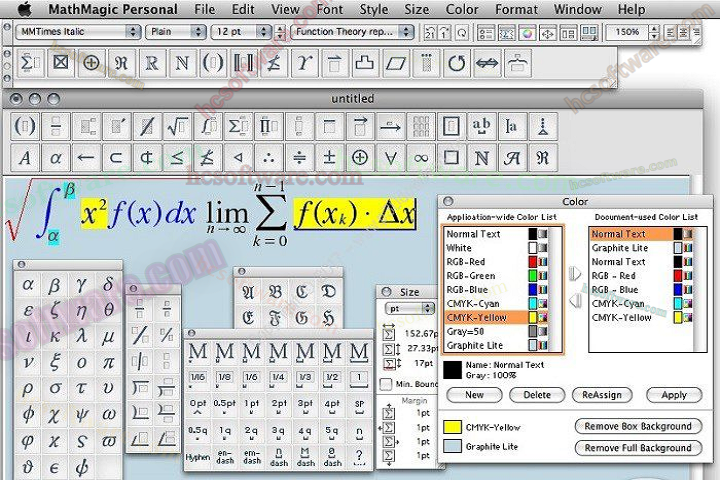
Task: Select the parallelogram icon in top palette
Action: [x=396, y=63]
